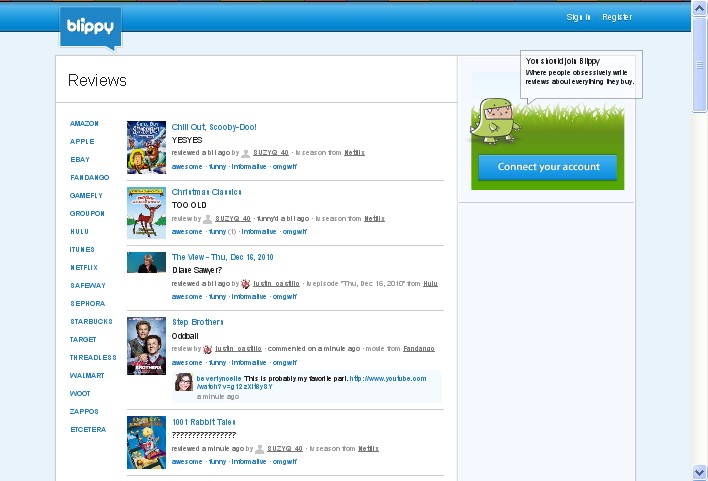Open SUZYQ_40 username on 1001 Rabbit Tales review

tap(285, 448)
